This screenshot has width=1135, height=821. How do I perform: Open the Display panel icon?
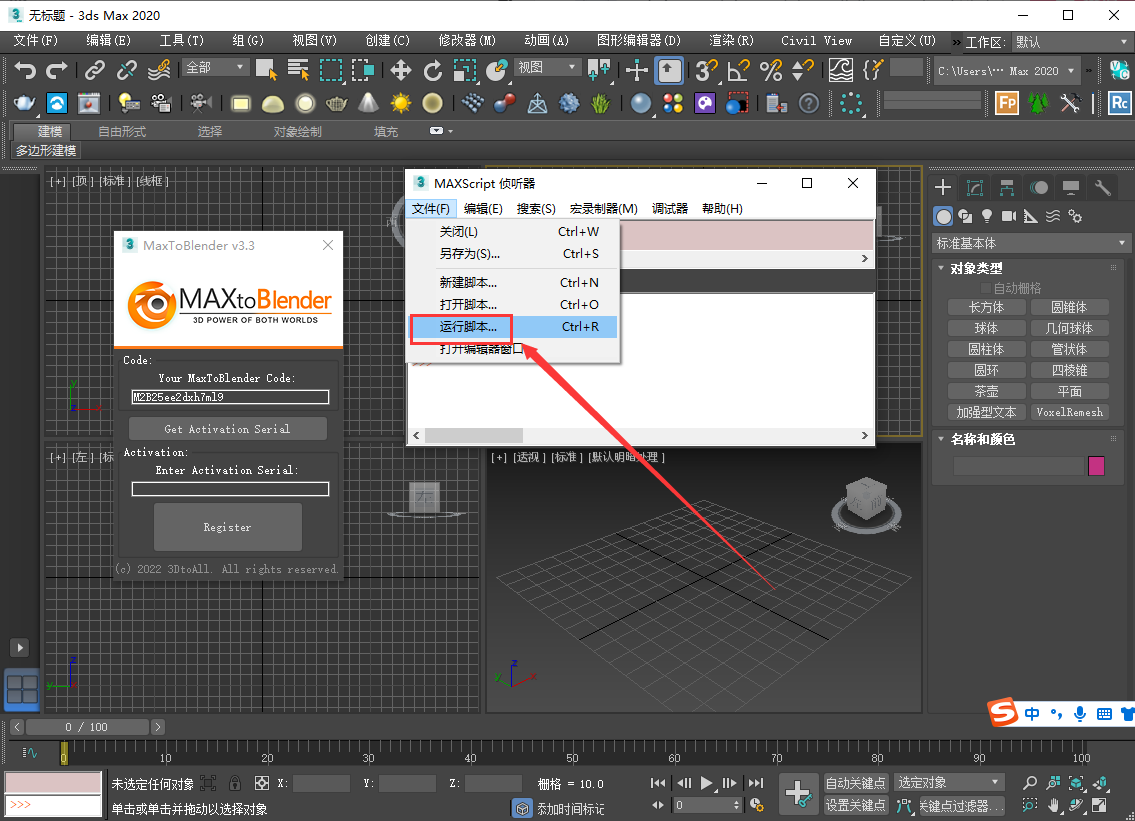(x=1071, y=188)
